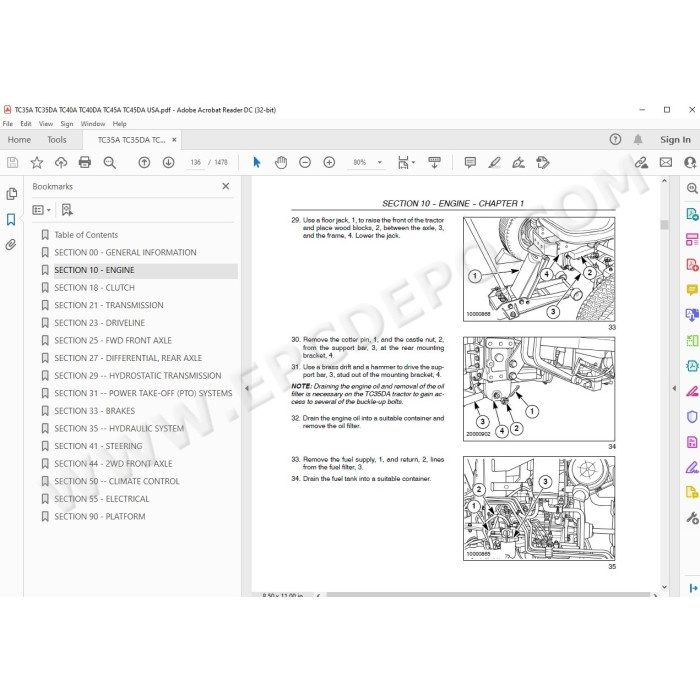Share link to file icon
The width and height of the screenshot is (700, 700).
(642, 162)
